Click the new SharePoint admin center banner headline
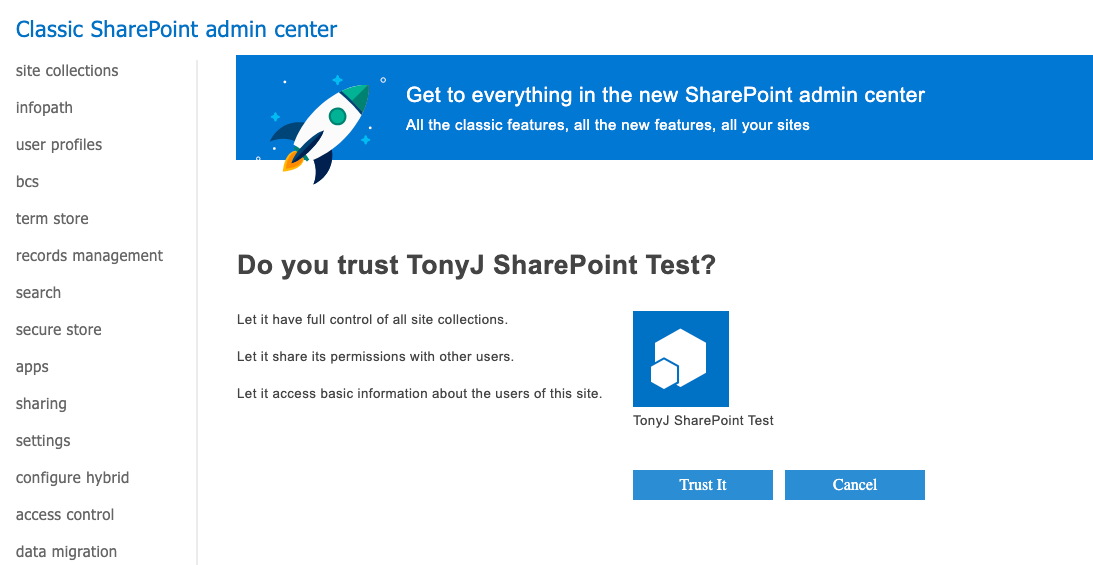Viewport: 1093px width, 565px height. tap(666, 95)
